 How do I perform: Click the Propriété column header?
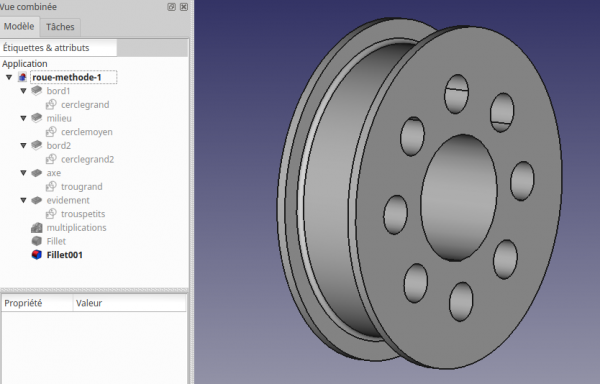coord(37,303)
